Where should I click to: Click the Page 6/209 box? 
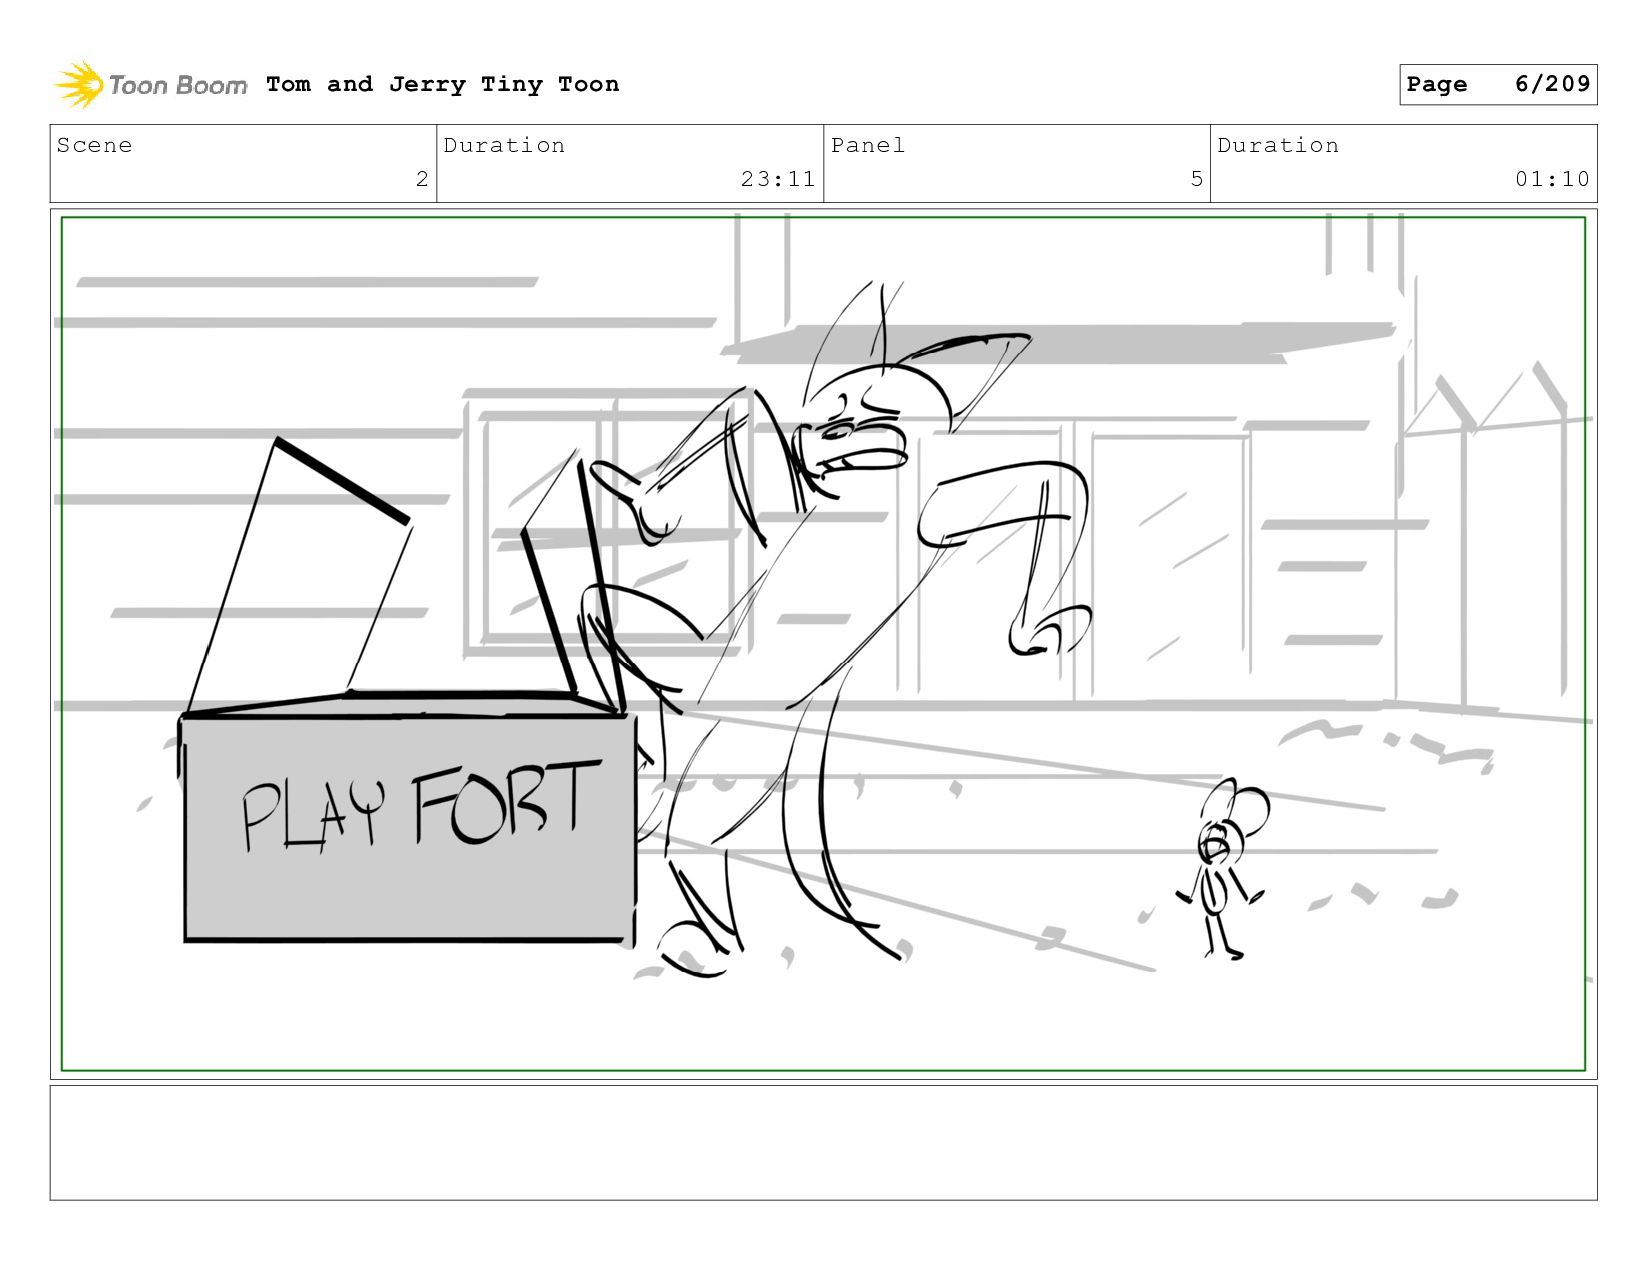pyautogui.click(x=1498, y=84)
